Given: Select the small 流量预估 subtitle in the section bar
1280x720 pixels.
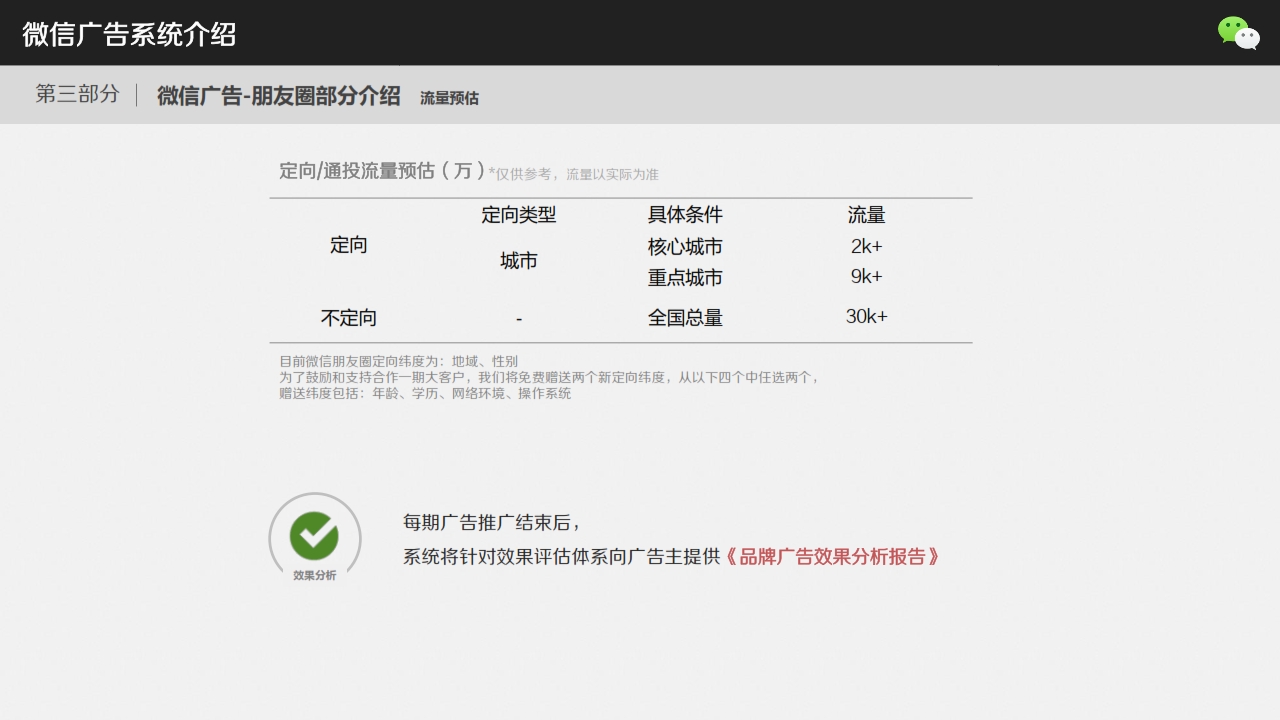Looking at the screenshot, I should click(x=449, y=98).
